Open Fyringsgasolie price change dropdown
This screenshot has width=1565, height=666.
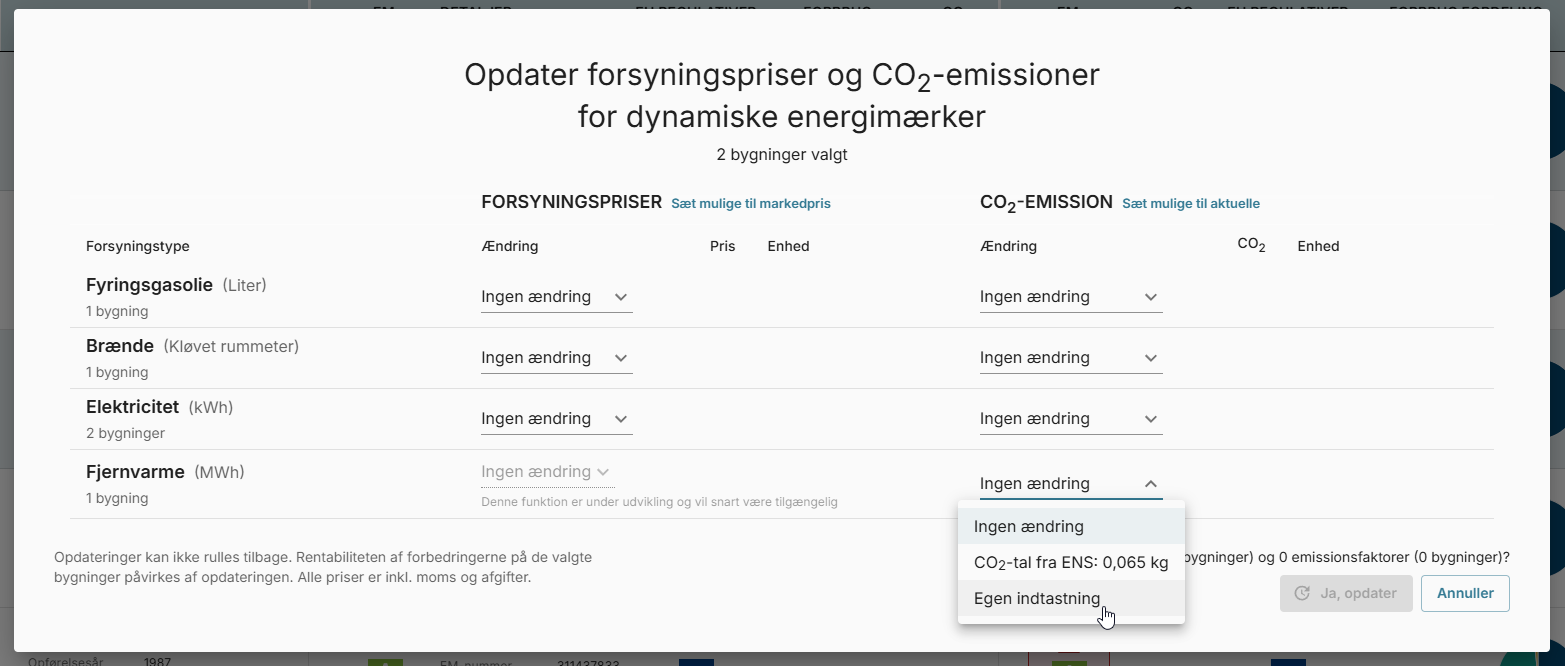[x=556, y=297]
